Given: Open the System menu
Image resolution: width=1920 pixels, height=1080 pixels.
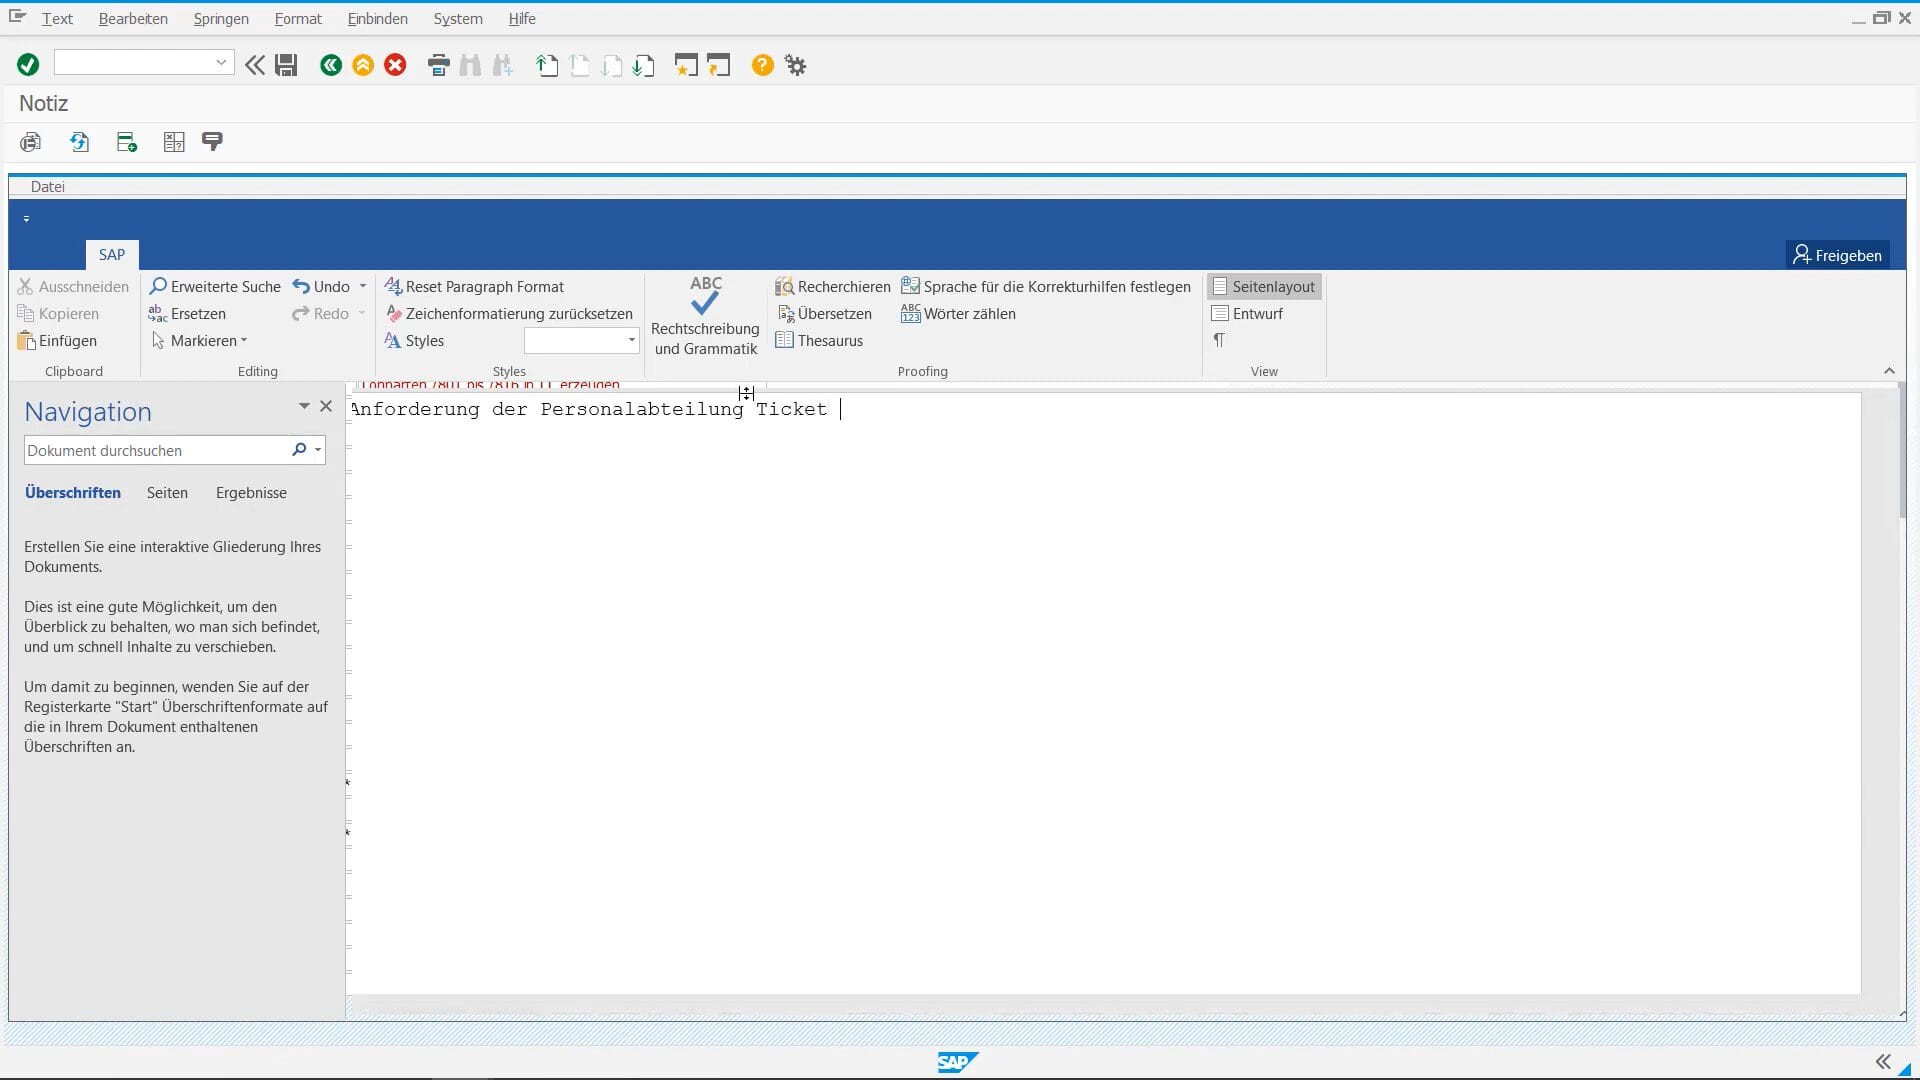Looking at the screenshot, I should [x=458, y=18].
